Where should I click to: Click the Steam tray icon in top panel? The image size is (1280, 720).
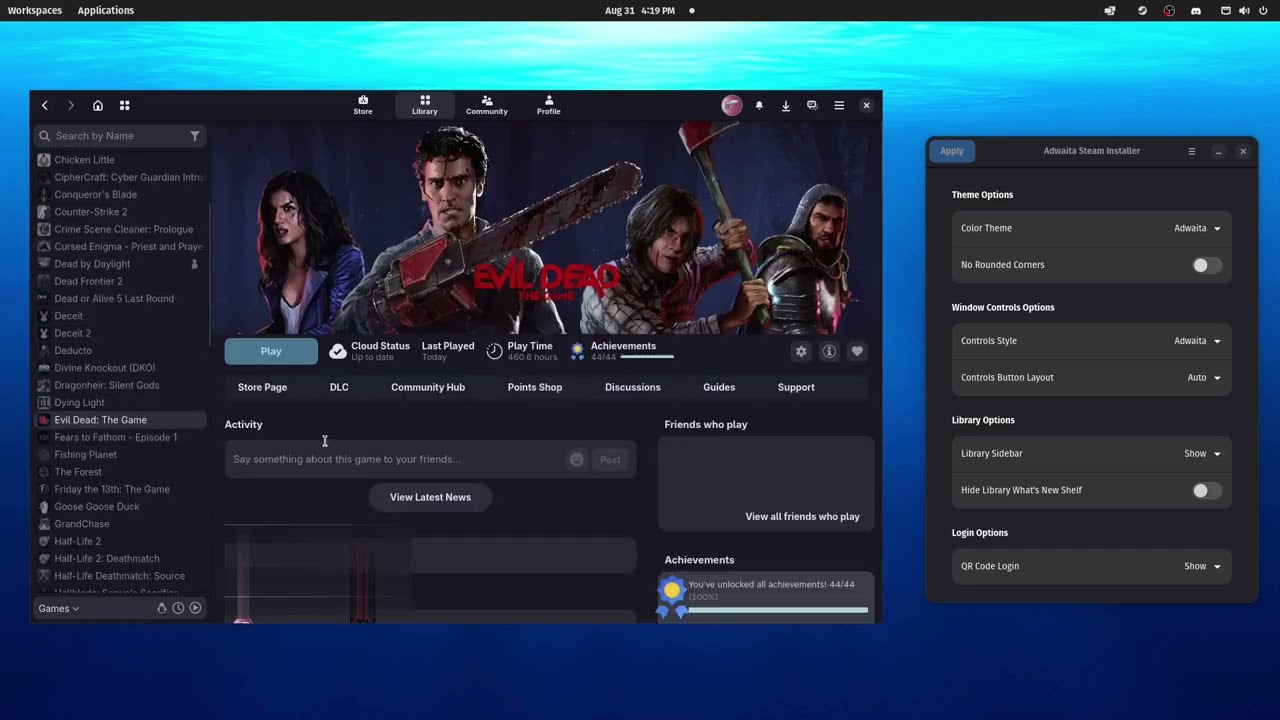point(1142,10)
